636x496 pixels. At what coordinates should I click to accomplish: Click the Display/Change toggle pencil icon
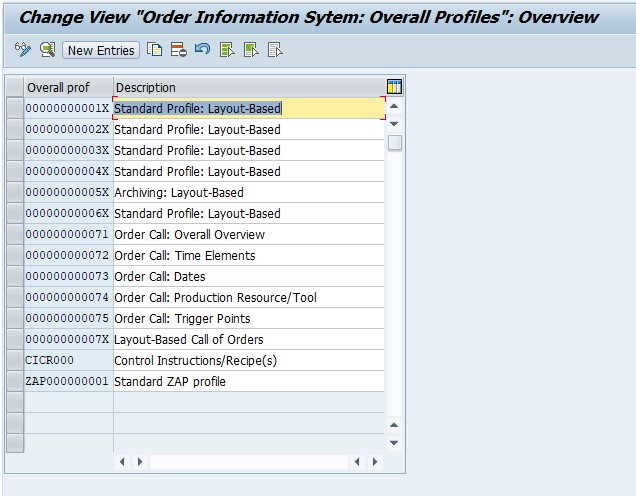pos(23,50)
